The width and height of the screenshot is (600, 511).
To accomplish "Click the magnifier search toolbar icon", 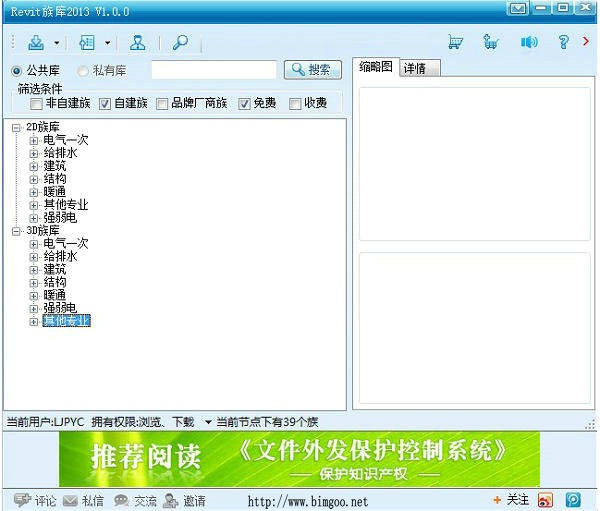I will click(x=180, y=43).
